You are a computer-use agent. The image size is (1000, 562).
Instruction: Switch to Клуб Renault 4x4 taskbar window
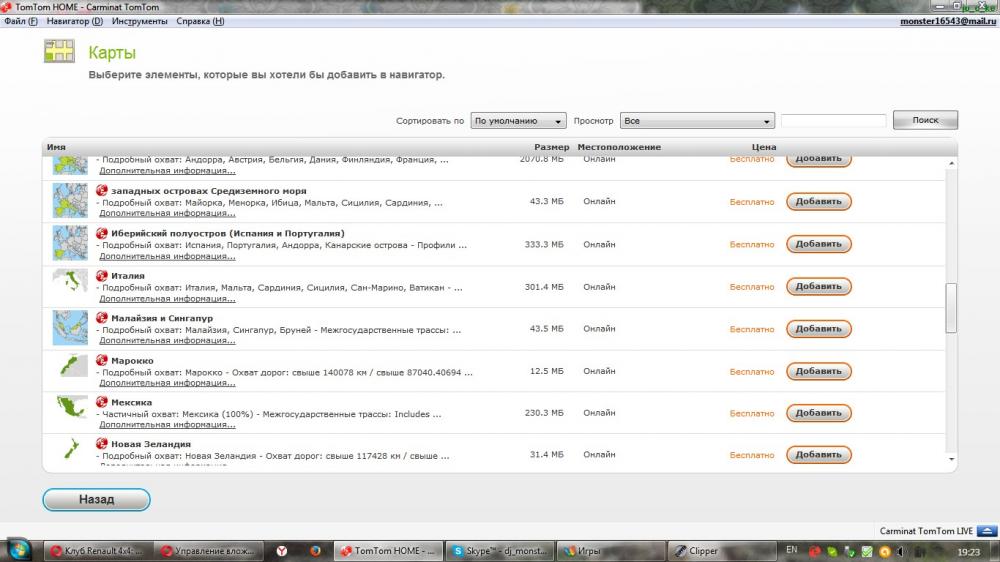[x=97, y=551]
